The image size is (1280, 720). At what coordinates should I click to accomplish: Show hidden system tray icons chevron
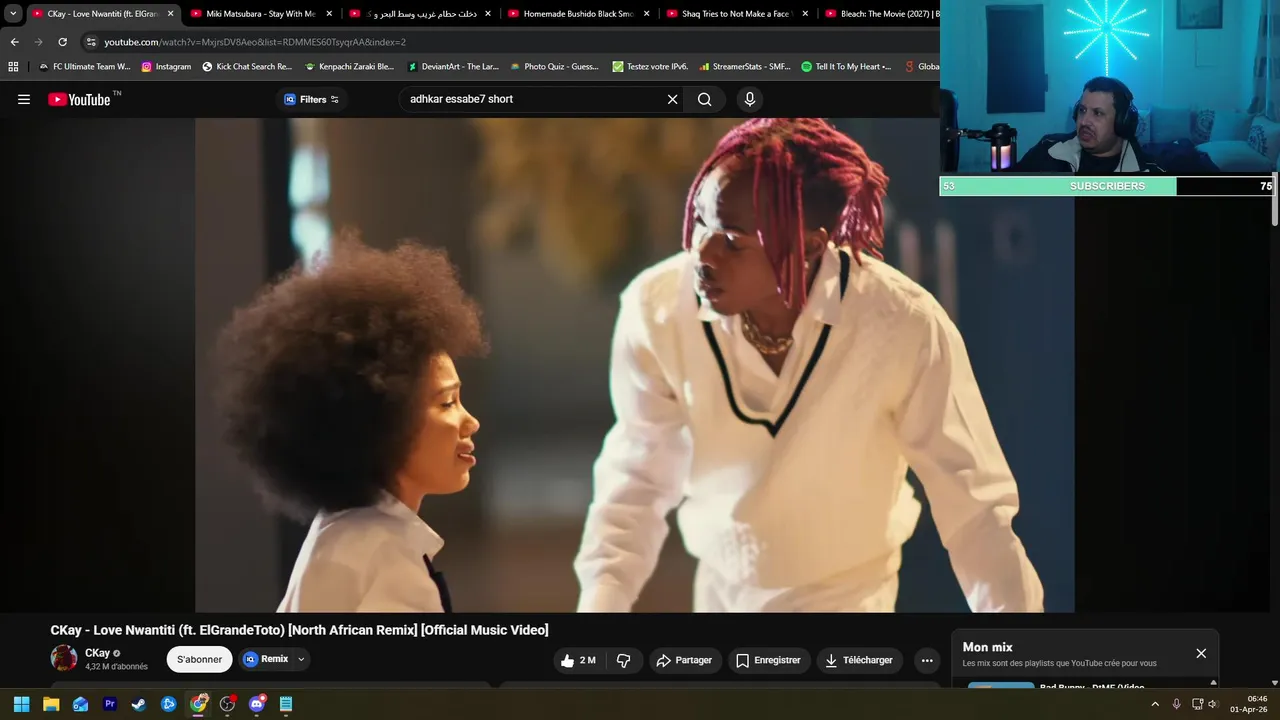1155,704
